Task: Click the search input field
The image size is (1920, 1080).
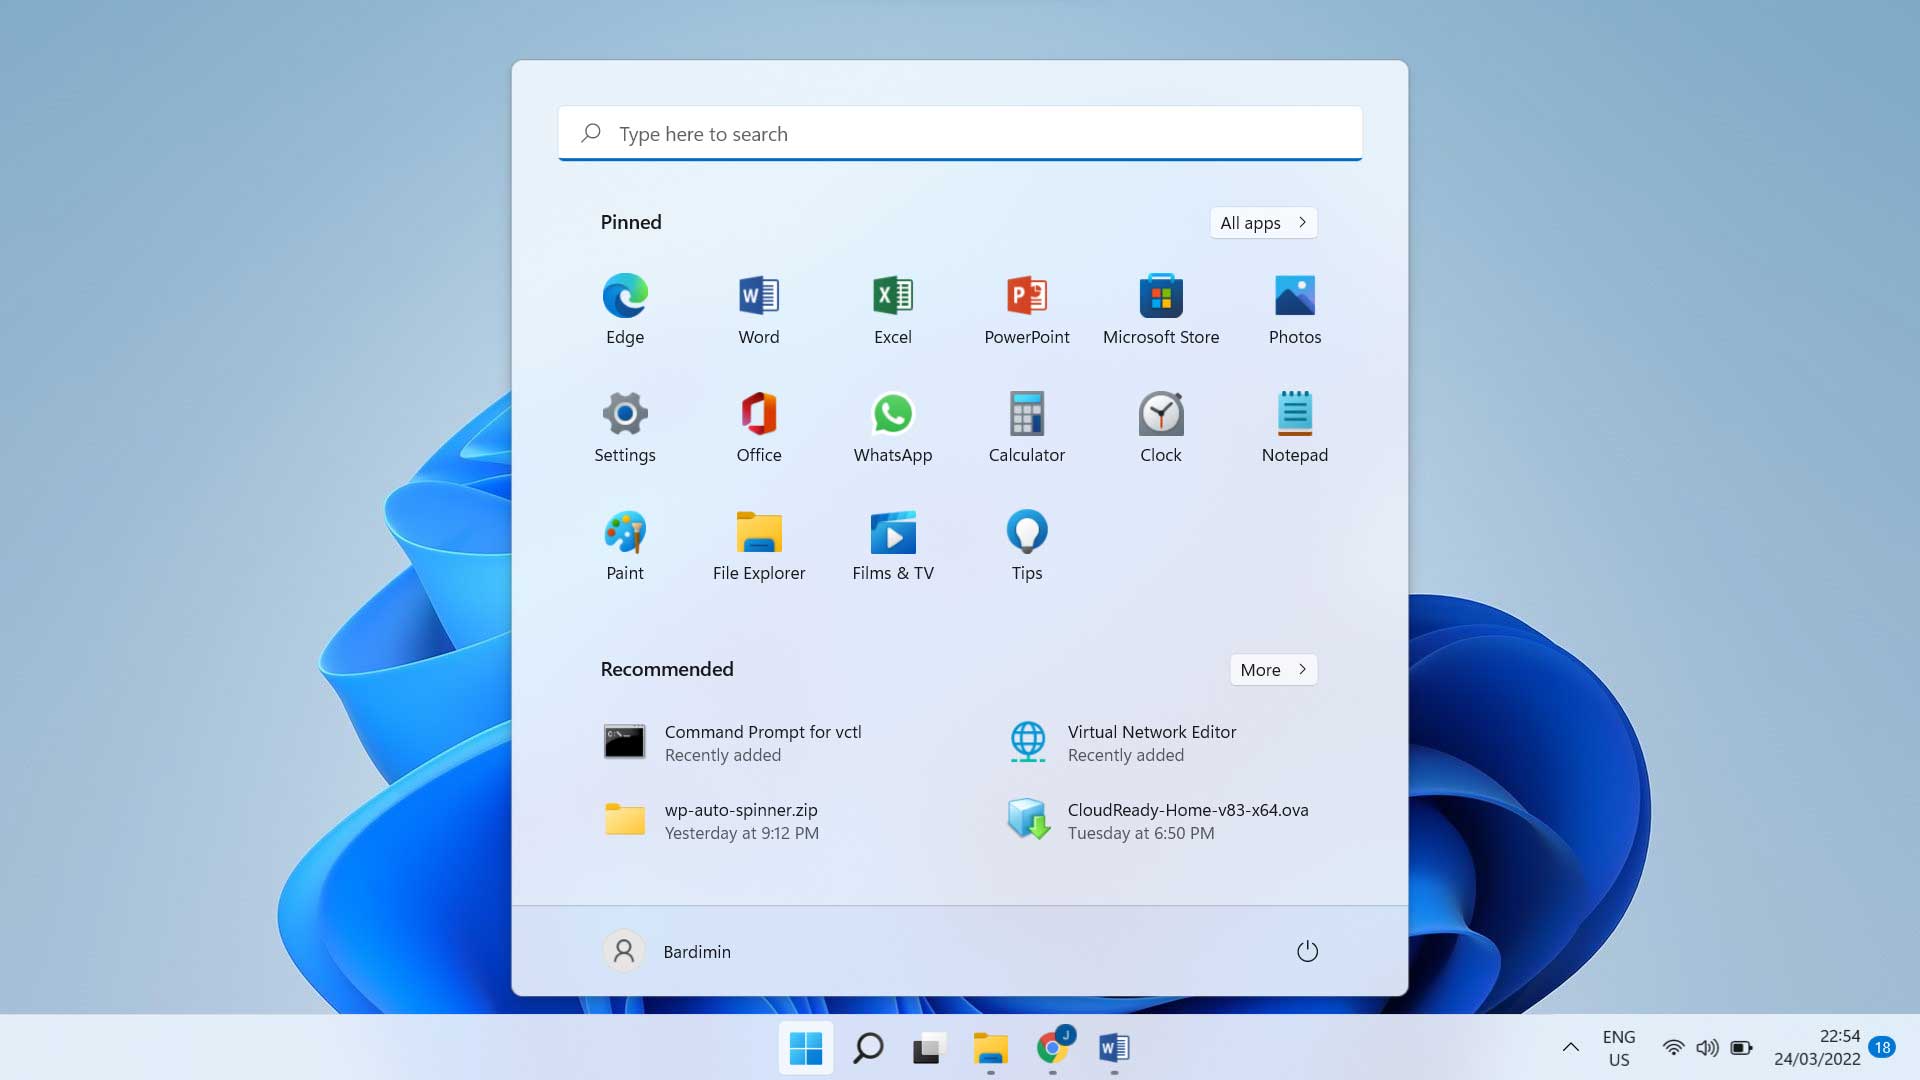Action: (x=960, y=132)
